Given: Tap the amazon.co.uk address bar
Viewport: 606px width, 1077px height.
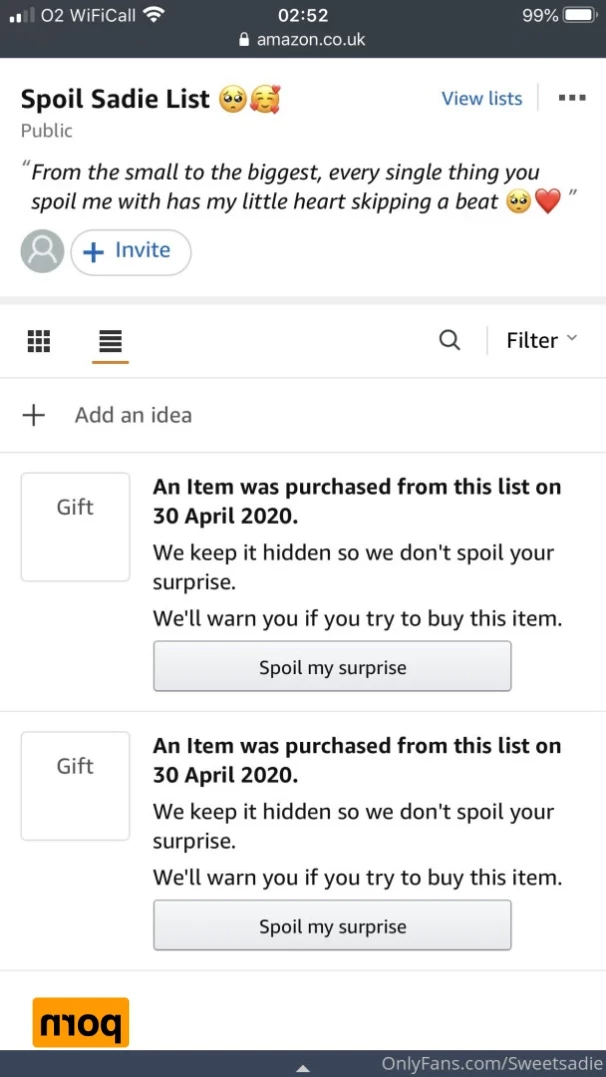Looking at the screenshot, I should coord(302,40).
